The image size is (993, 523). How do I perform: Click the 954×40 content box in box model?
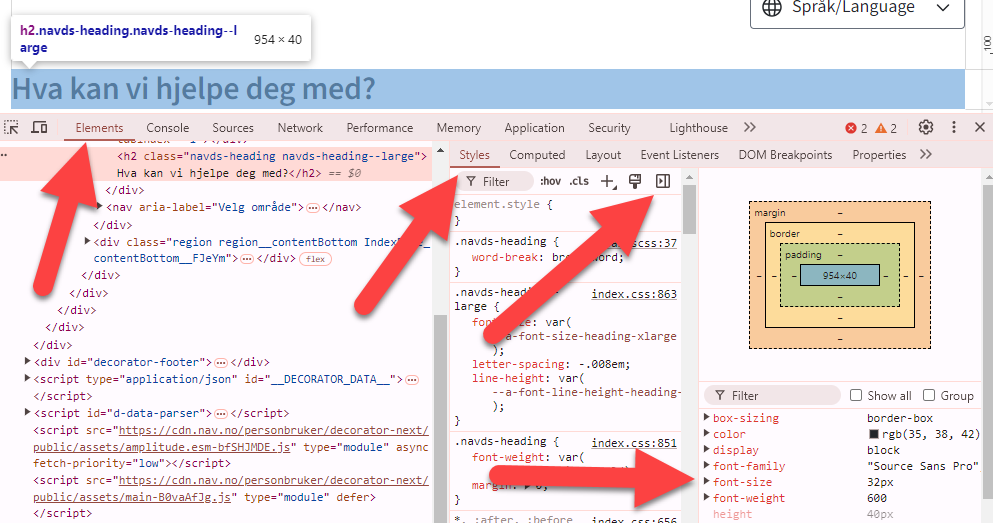[x=840, y=275]
